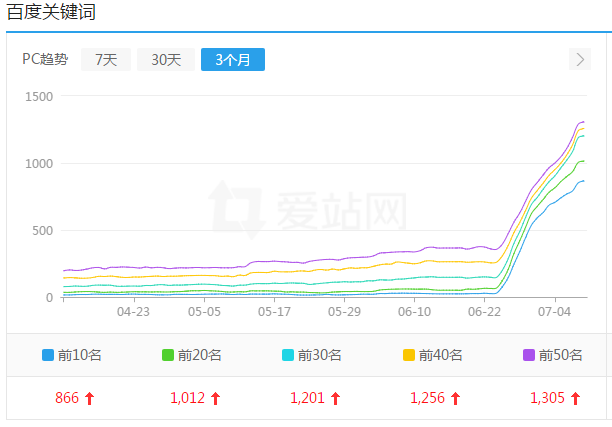612x427 pixels.
Task: Click the right chevron arrow button
Action: click(x=581, y=60)
